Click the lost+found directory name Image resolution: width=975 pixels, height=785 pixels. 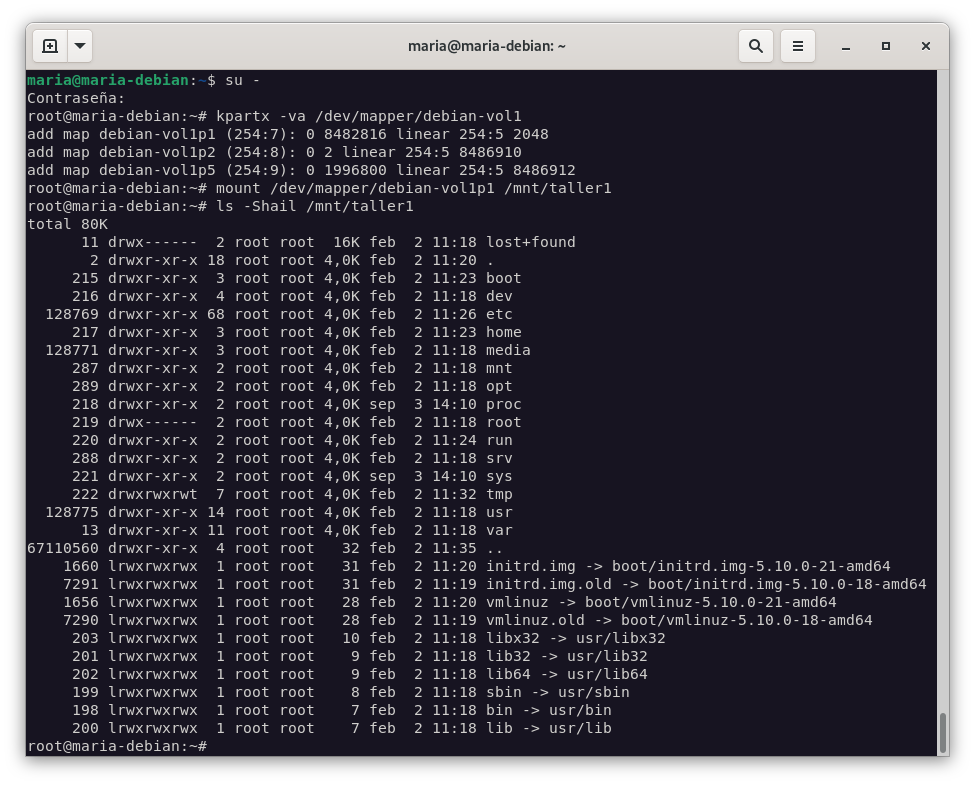point(530,242)
